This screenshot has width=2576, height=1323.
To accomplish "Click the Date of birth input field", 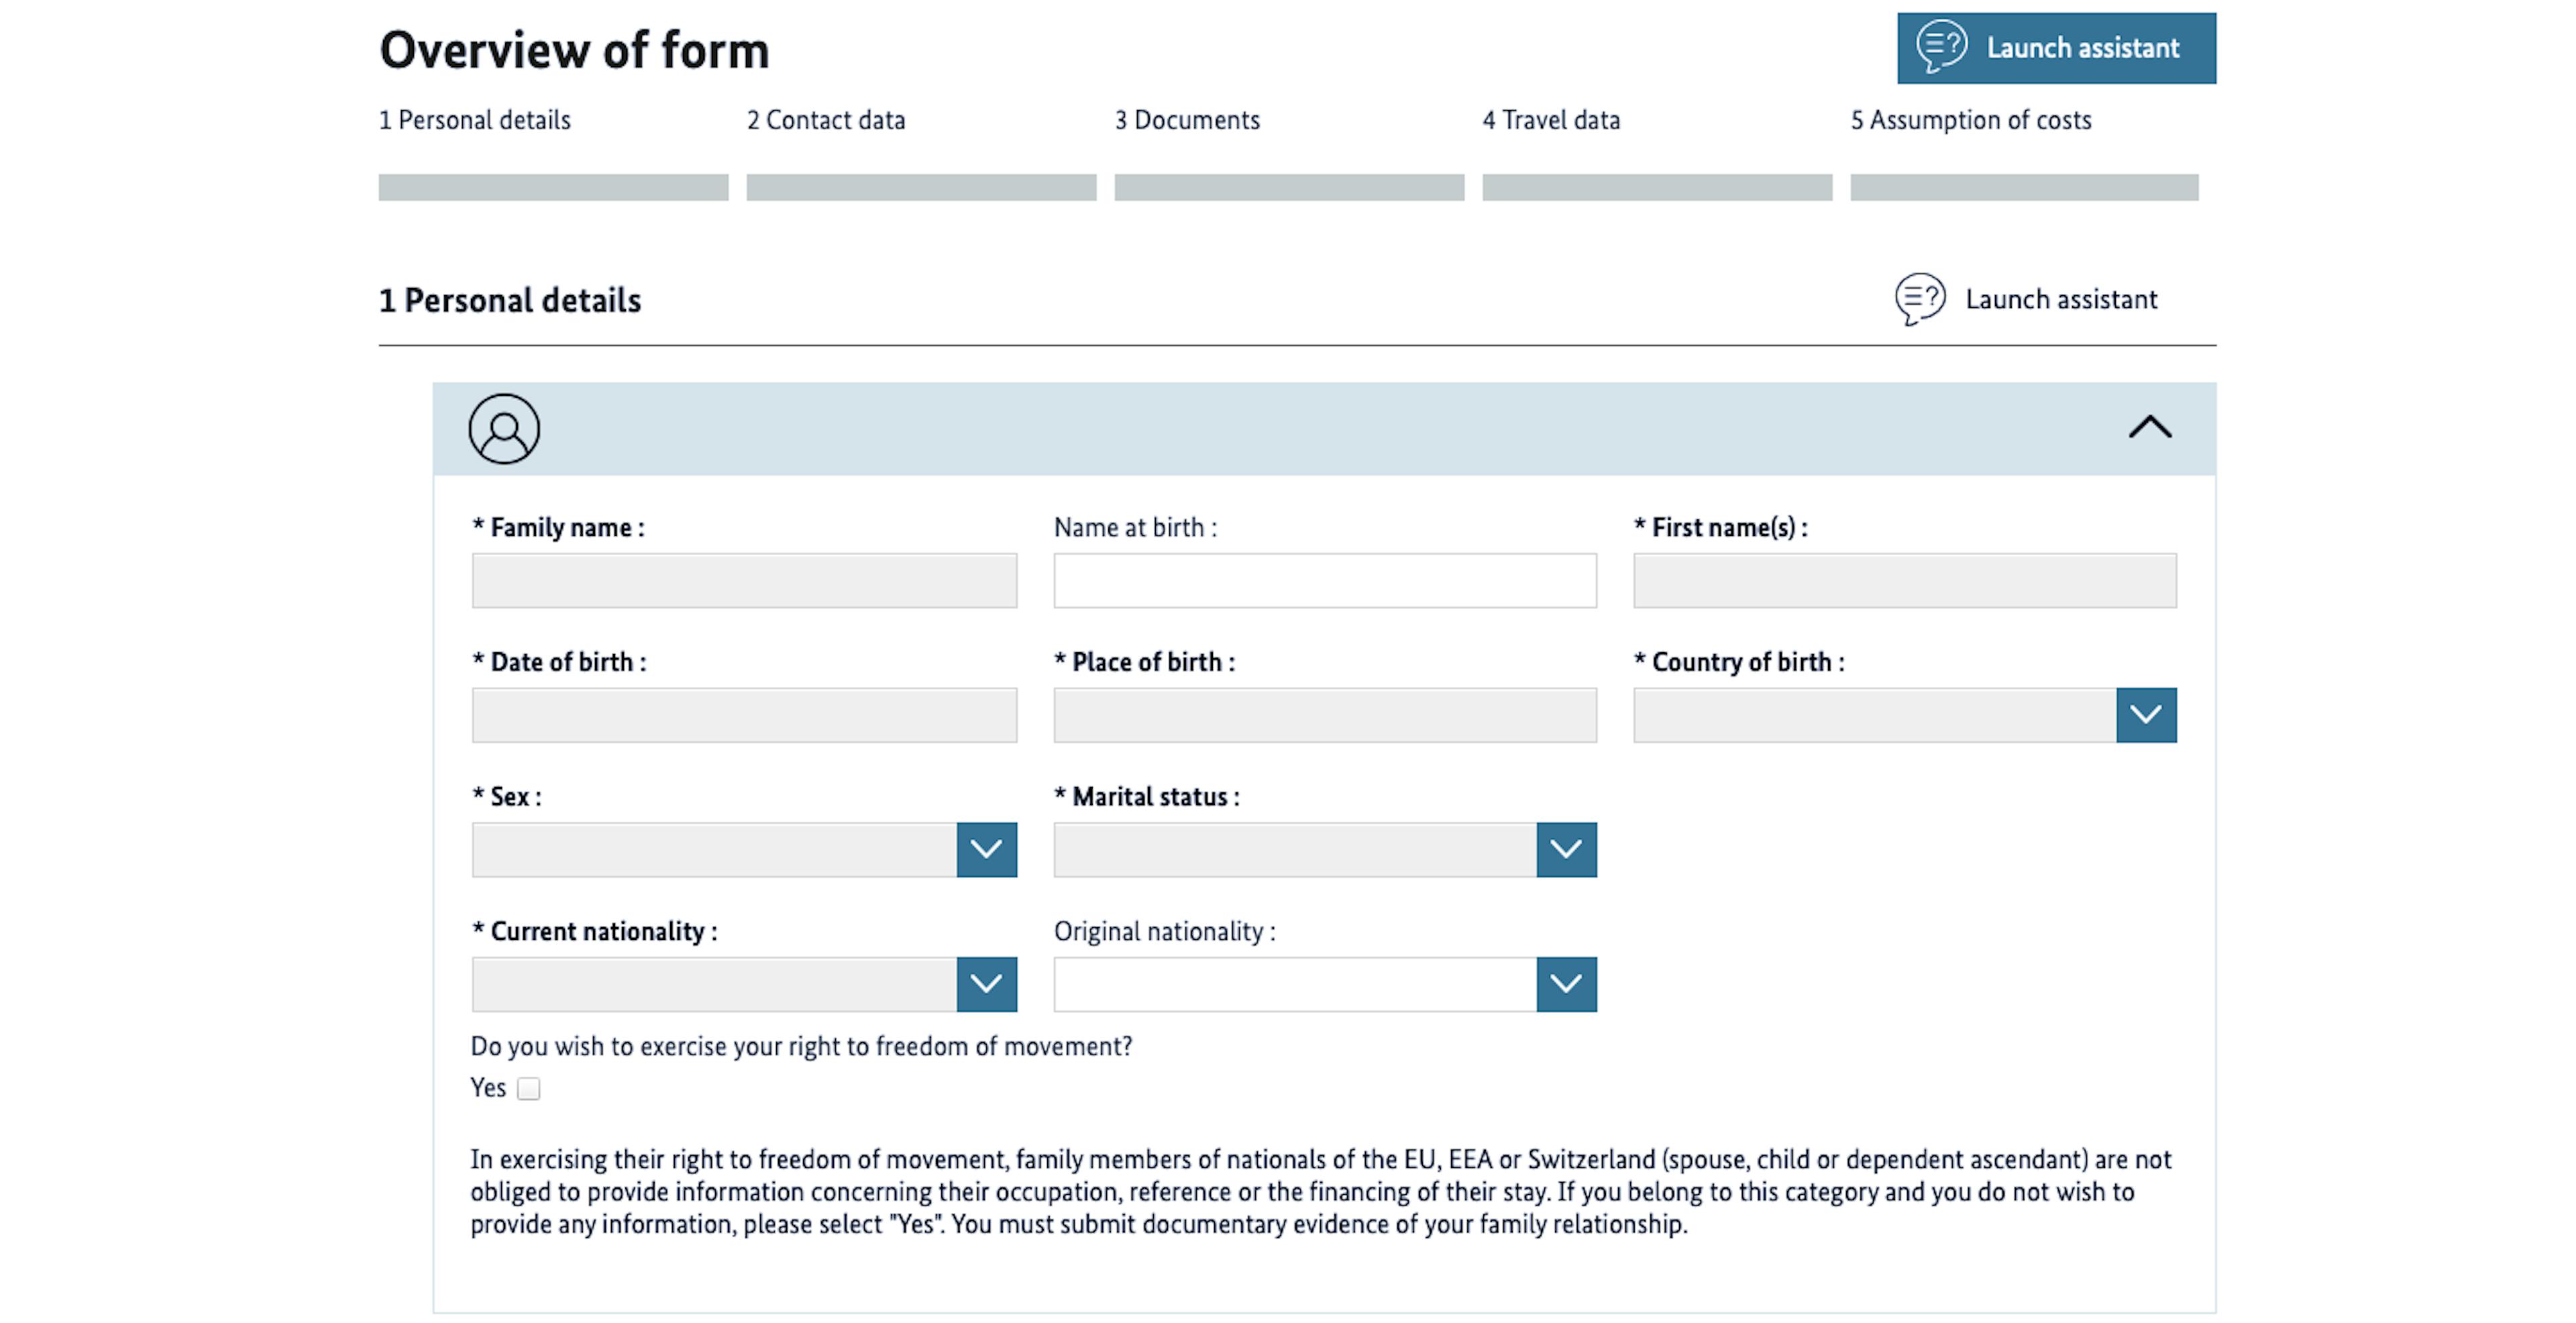I will (744, 715).
